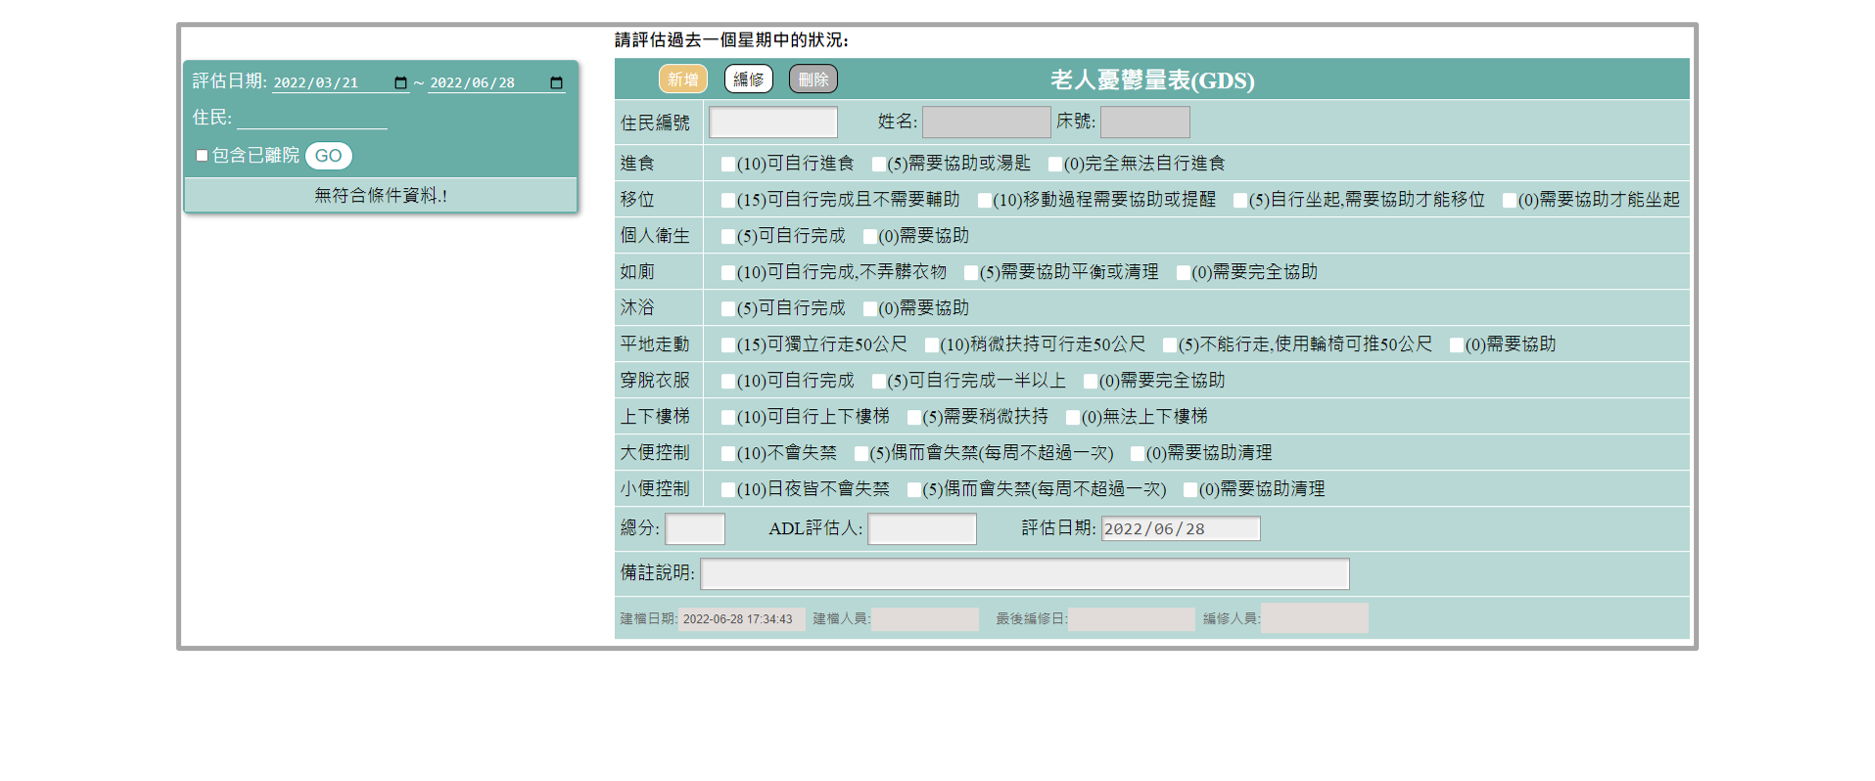Screen dimensions: 1875x781
Task: Tick (0)需要協助 under 個人衛生
Action: tap(870, 236)
